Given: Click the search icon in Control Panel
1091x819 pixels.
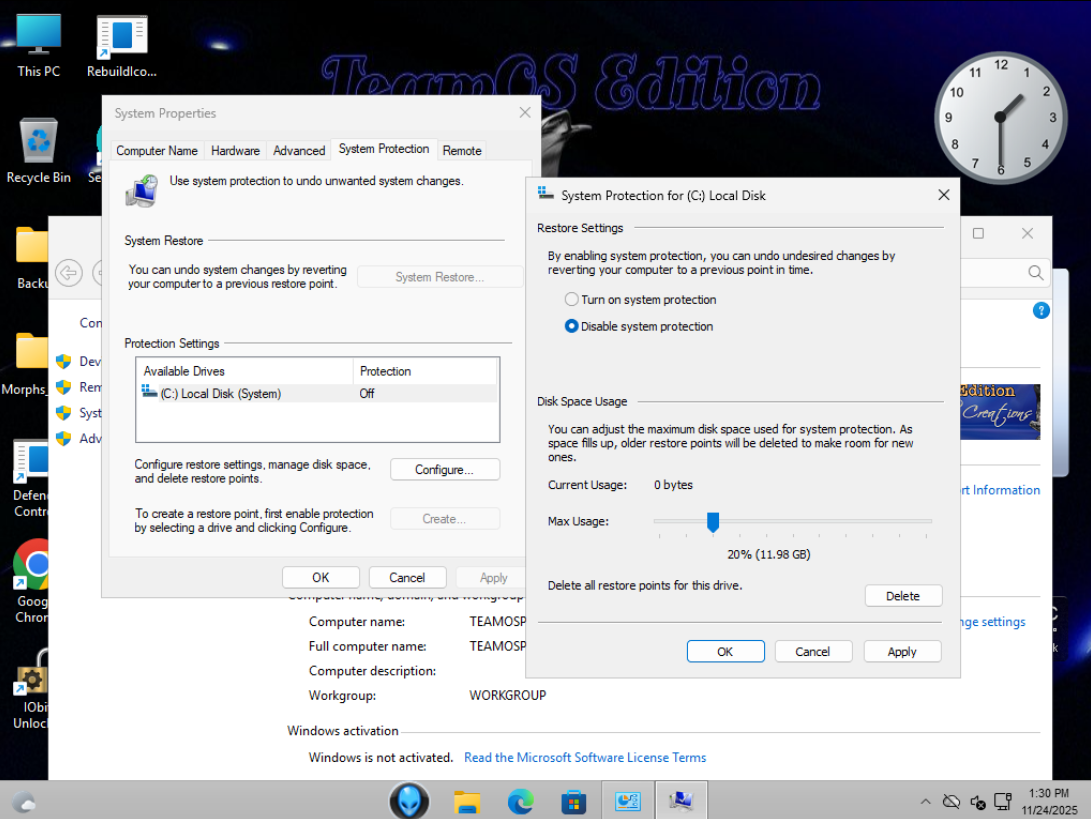Looking at the screenshot, I should tap(1035, 273).
